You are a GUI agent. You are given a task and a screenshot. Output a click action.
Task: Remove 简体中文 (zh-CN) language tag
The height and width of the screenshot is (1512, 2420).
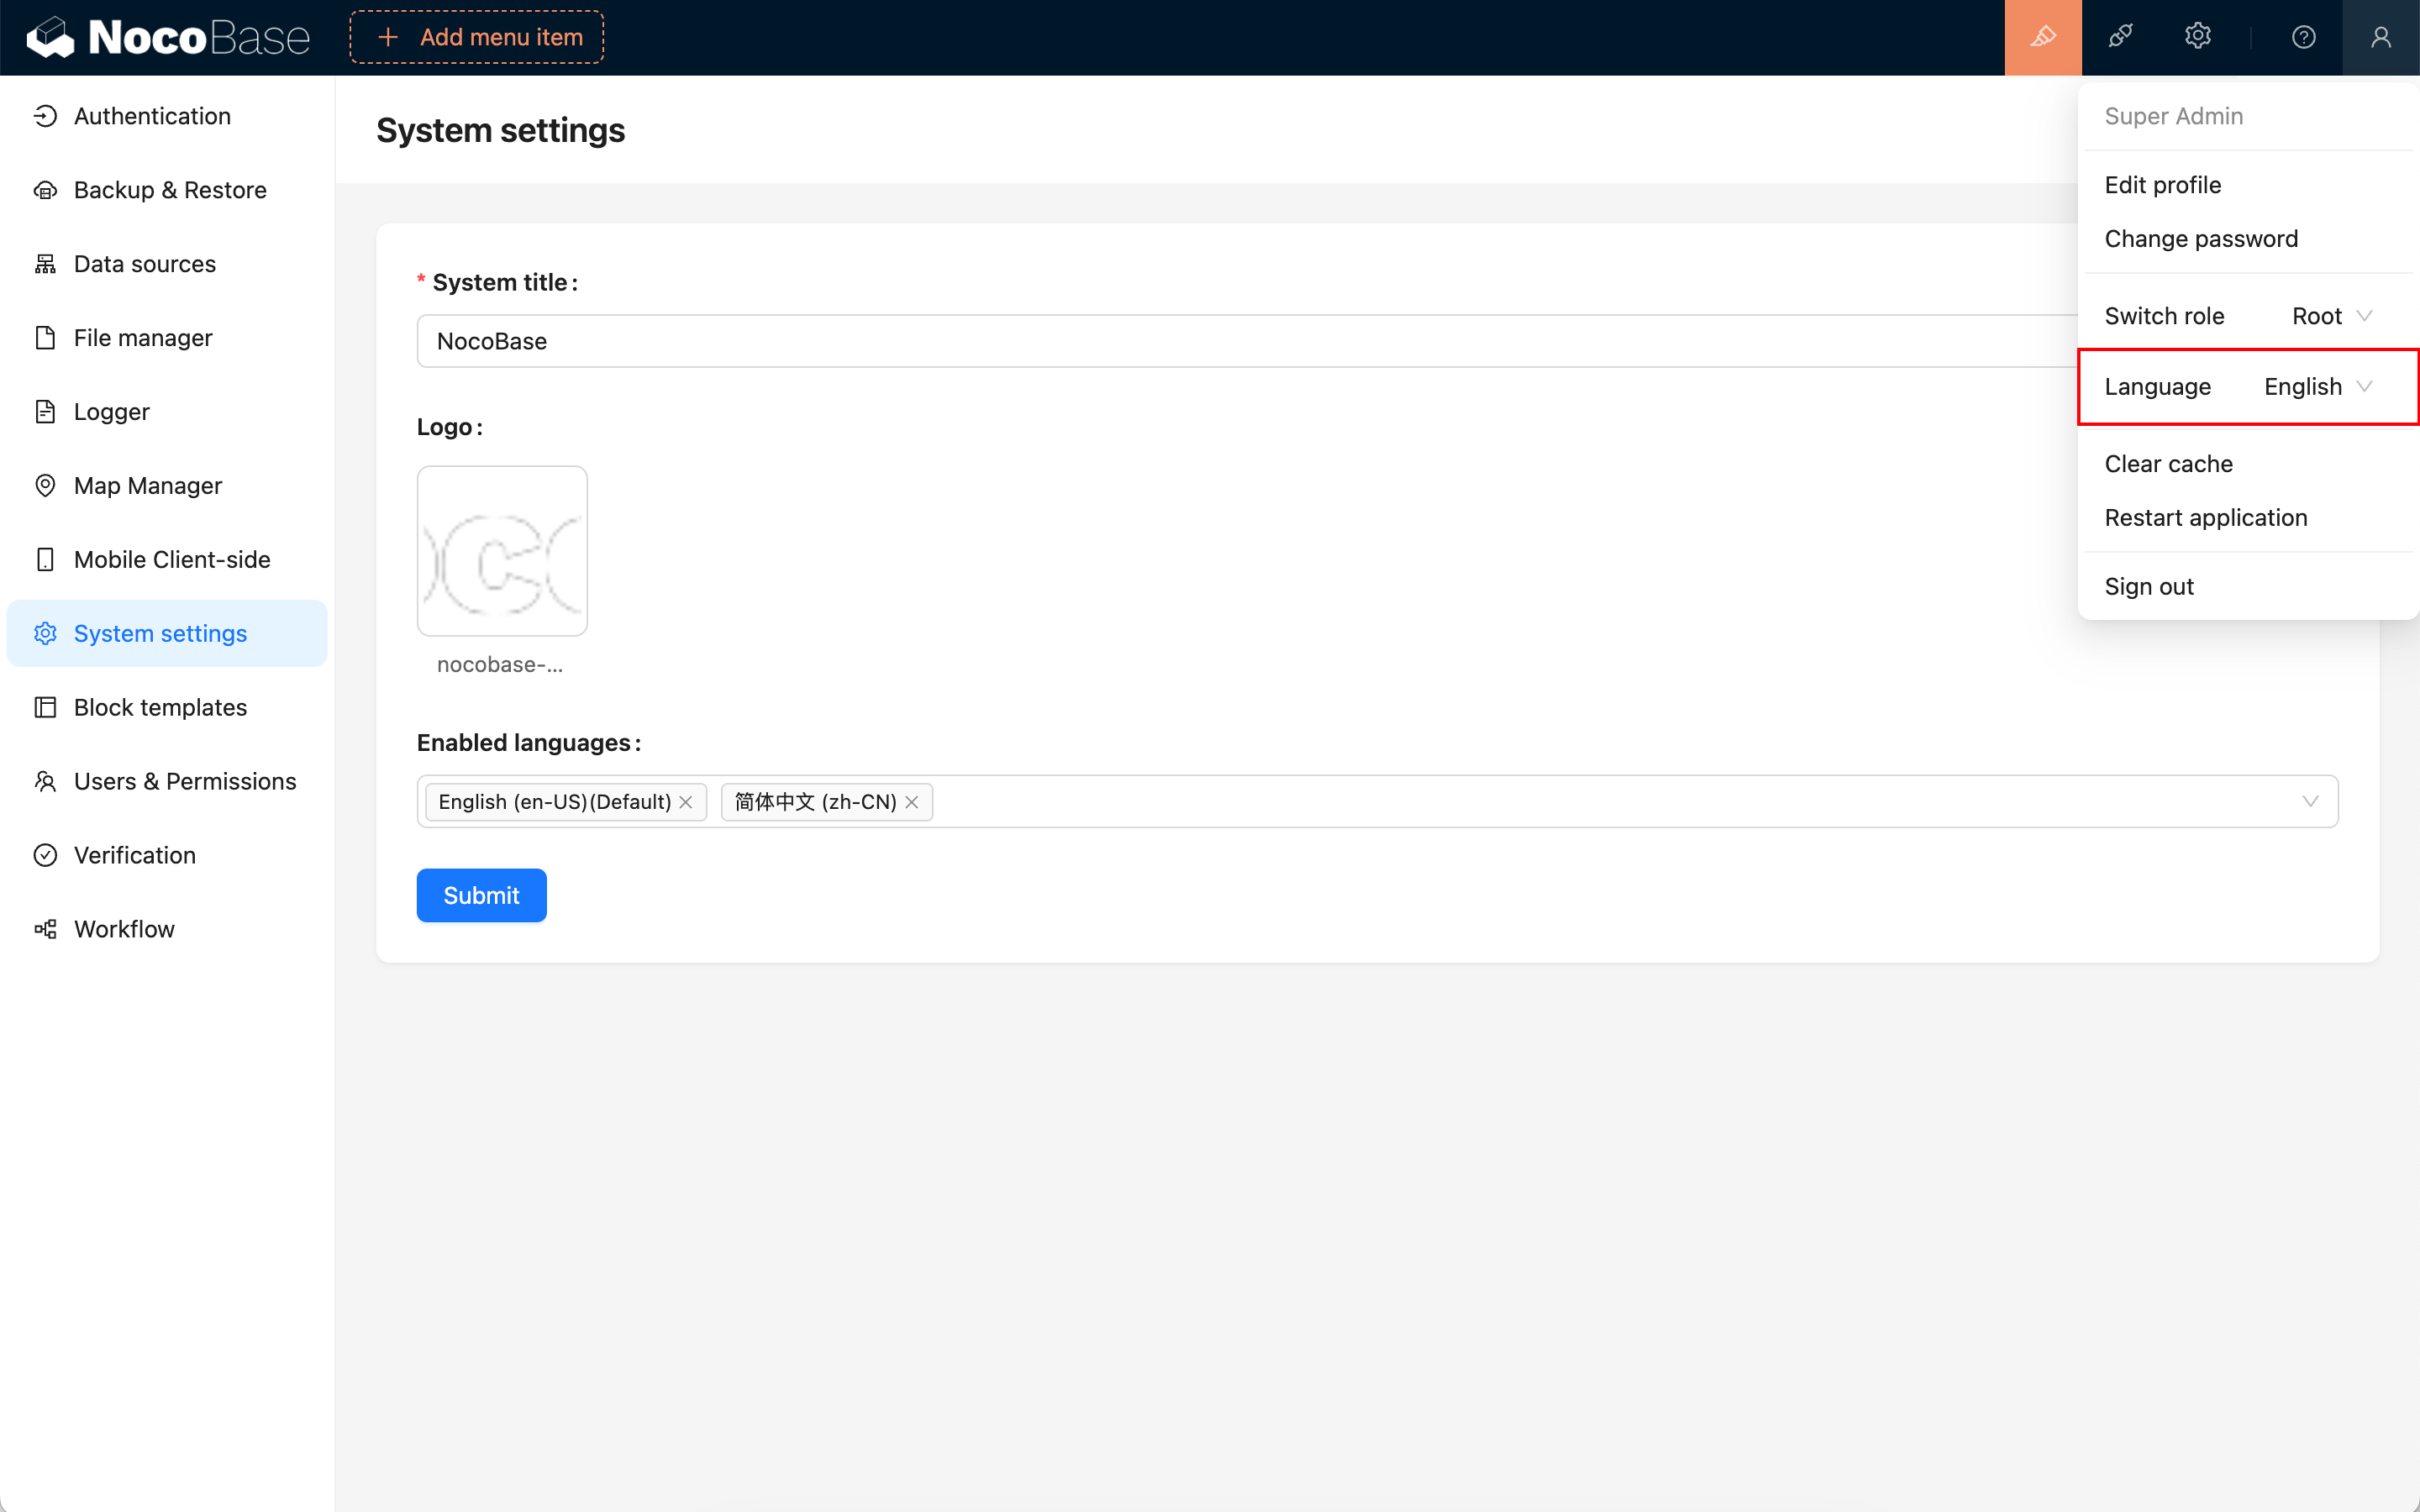(x=912, y=802)
